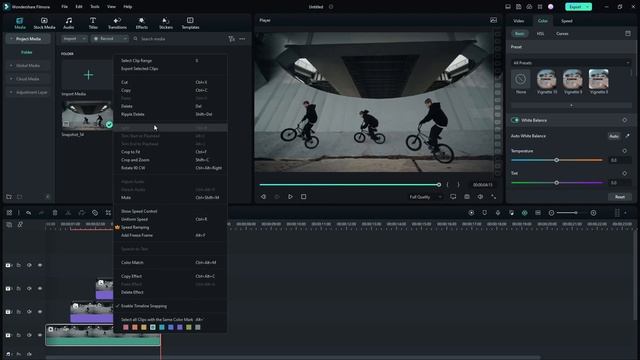Click the Temperature keyframe diamond icon

(x=624, y=151)
